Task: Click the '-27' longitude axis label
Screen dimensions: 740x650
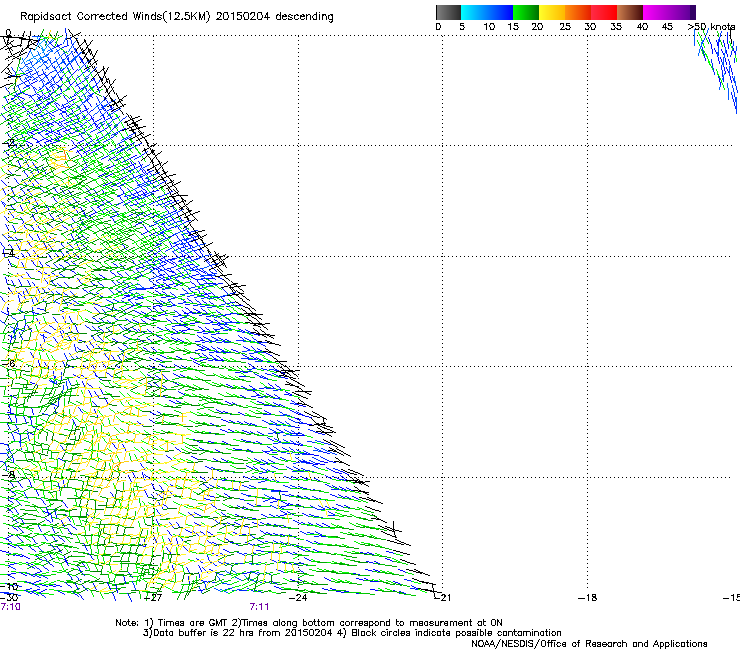Action: tap(153, 598)
